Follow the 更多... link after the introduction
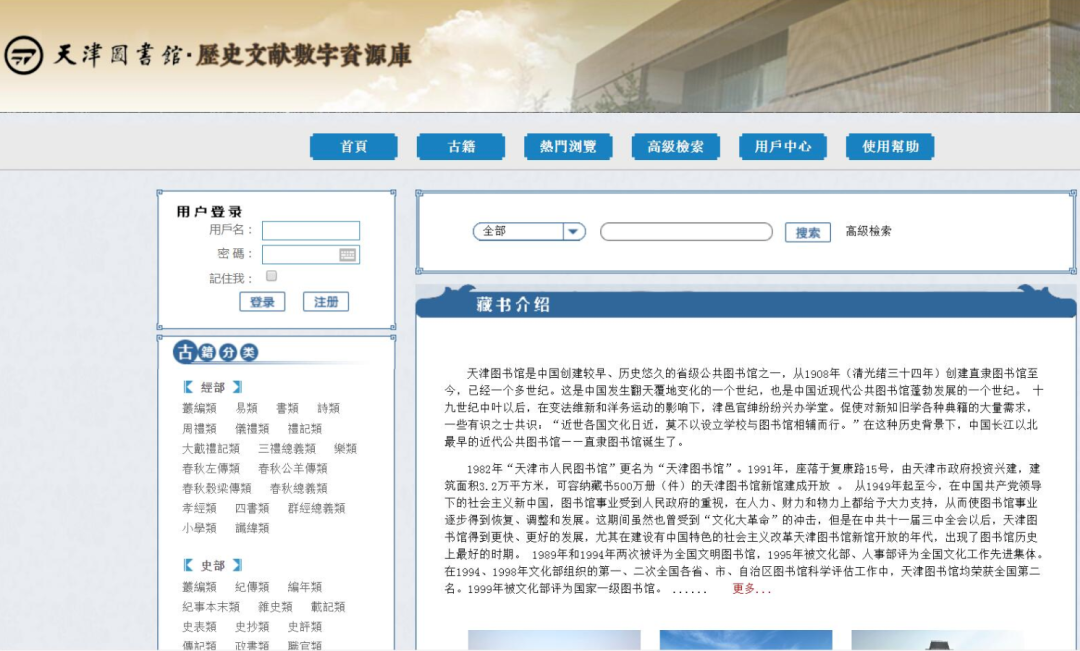The image size is (1080, 651). click(x=751, y=589)
